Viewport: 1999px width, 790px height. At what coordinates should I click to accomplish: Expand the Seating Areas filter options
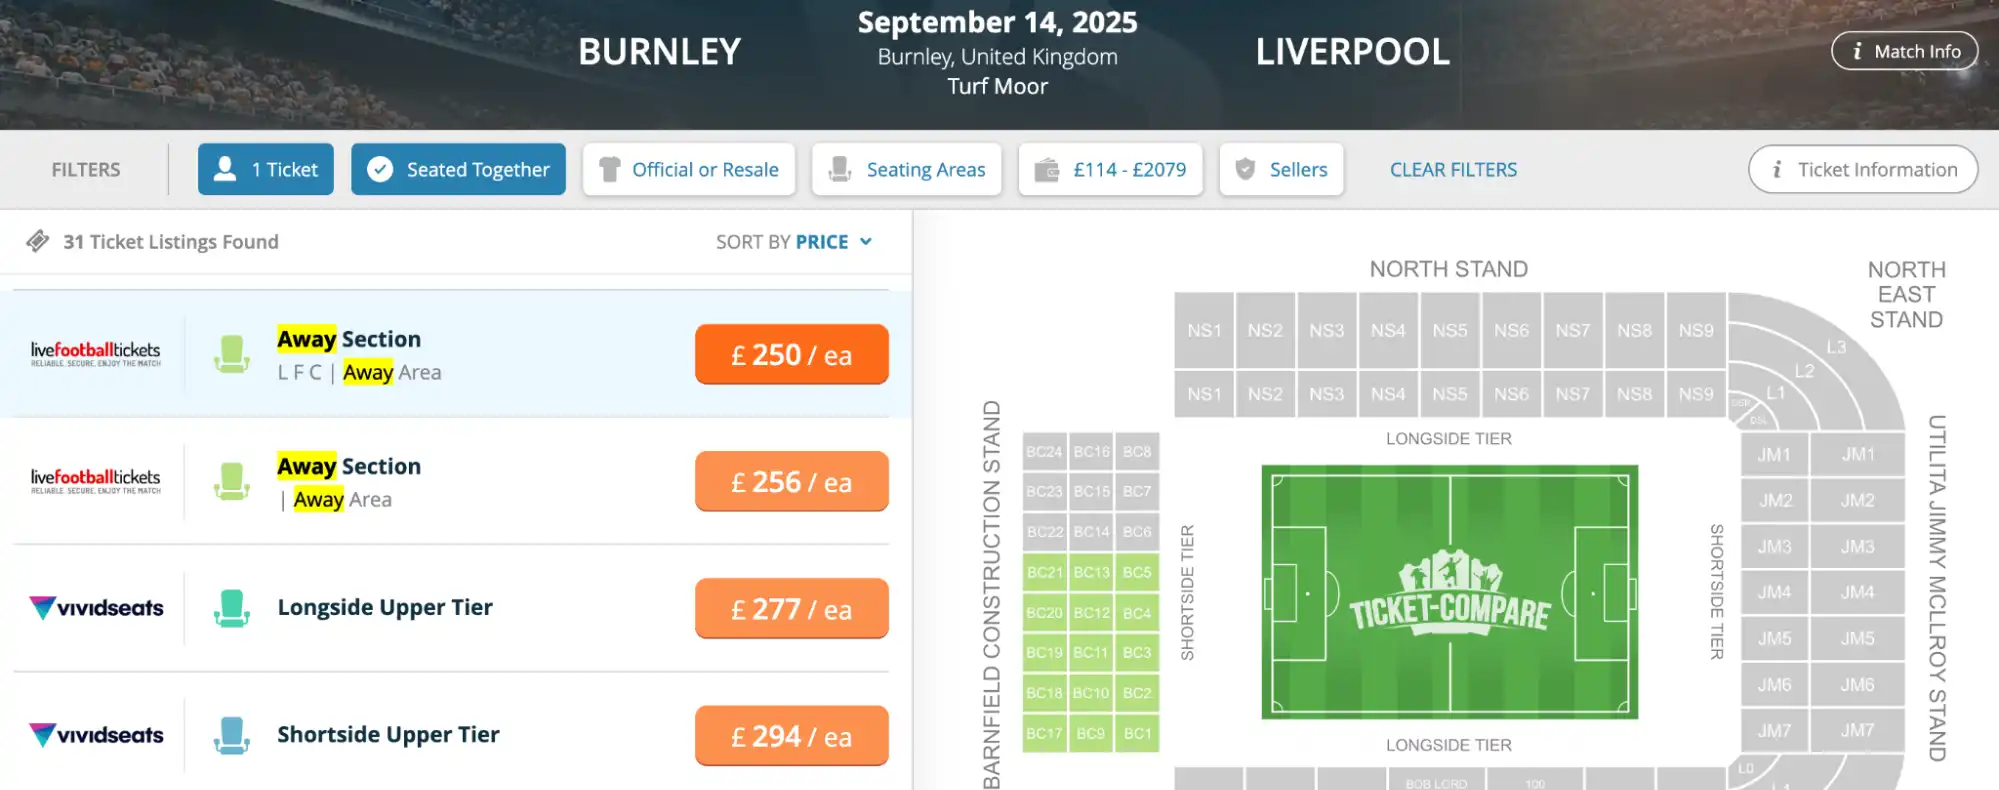tap(906, 169)
